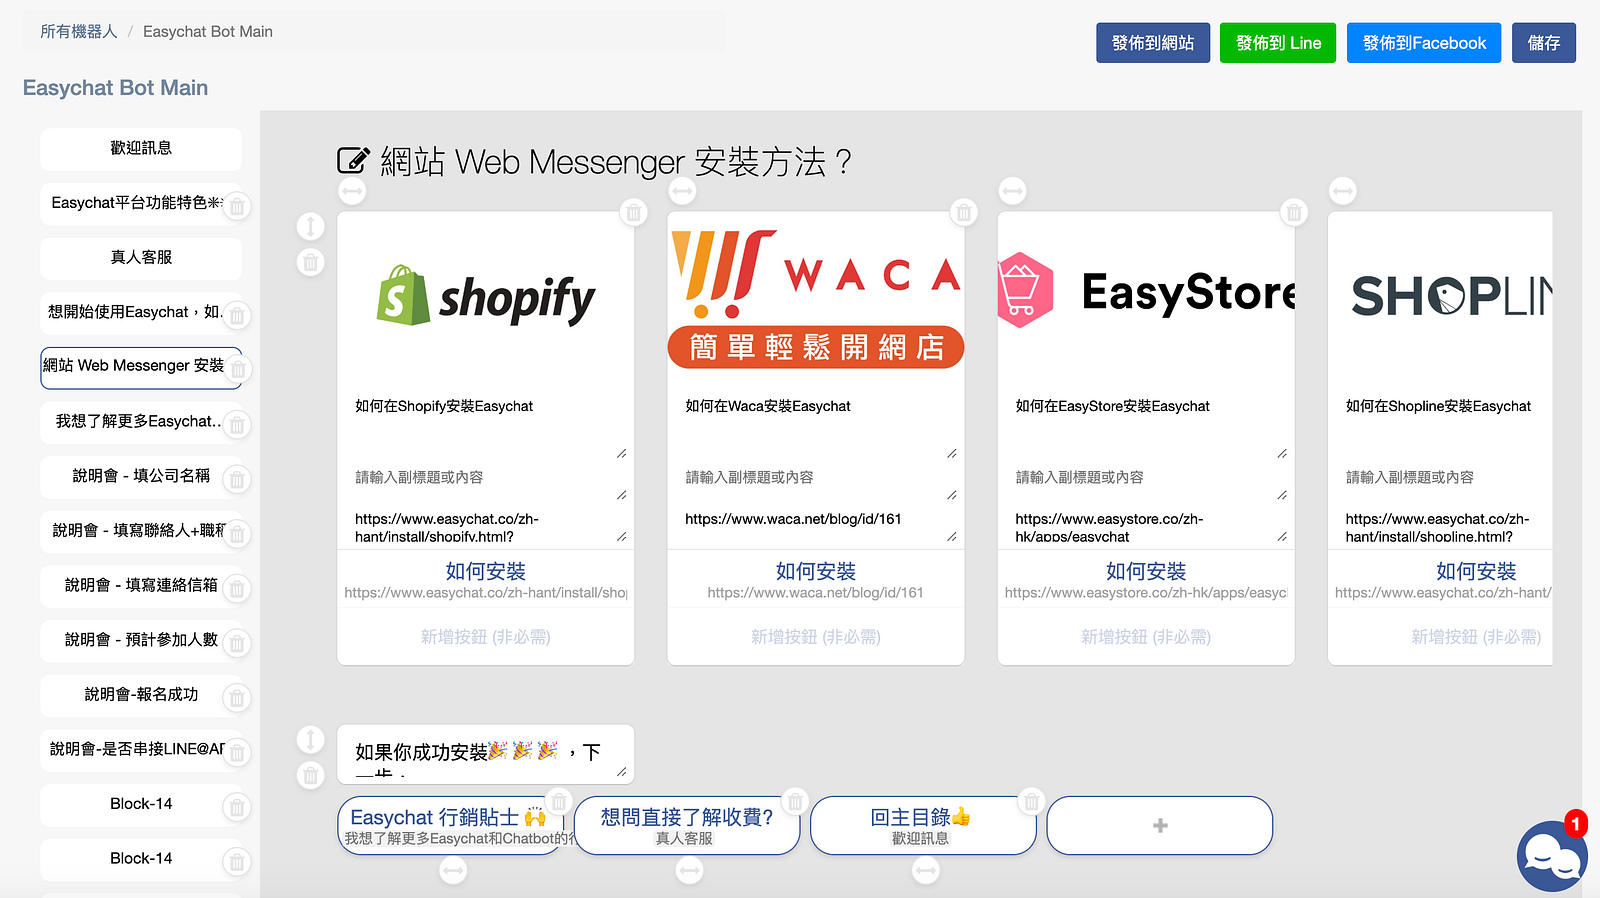The height and width of the screenshot is (898, 1600).
Task: Click reorder arrow above Shopify card
Action: pos(352,190)
